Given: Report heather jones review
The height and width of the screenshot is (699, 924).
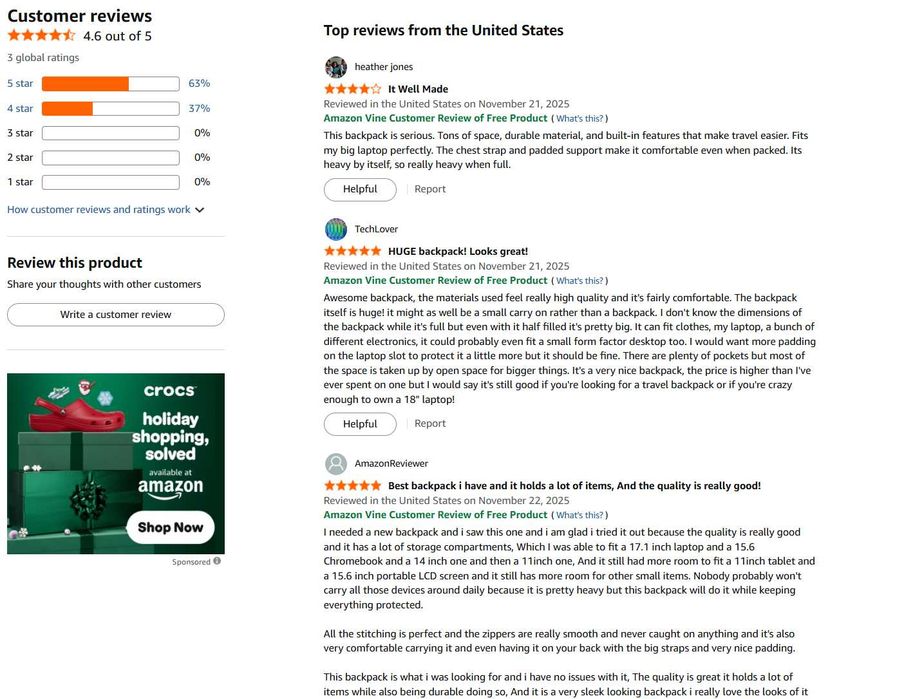Looking at the screenshot, I should 430,189.
